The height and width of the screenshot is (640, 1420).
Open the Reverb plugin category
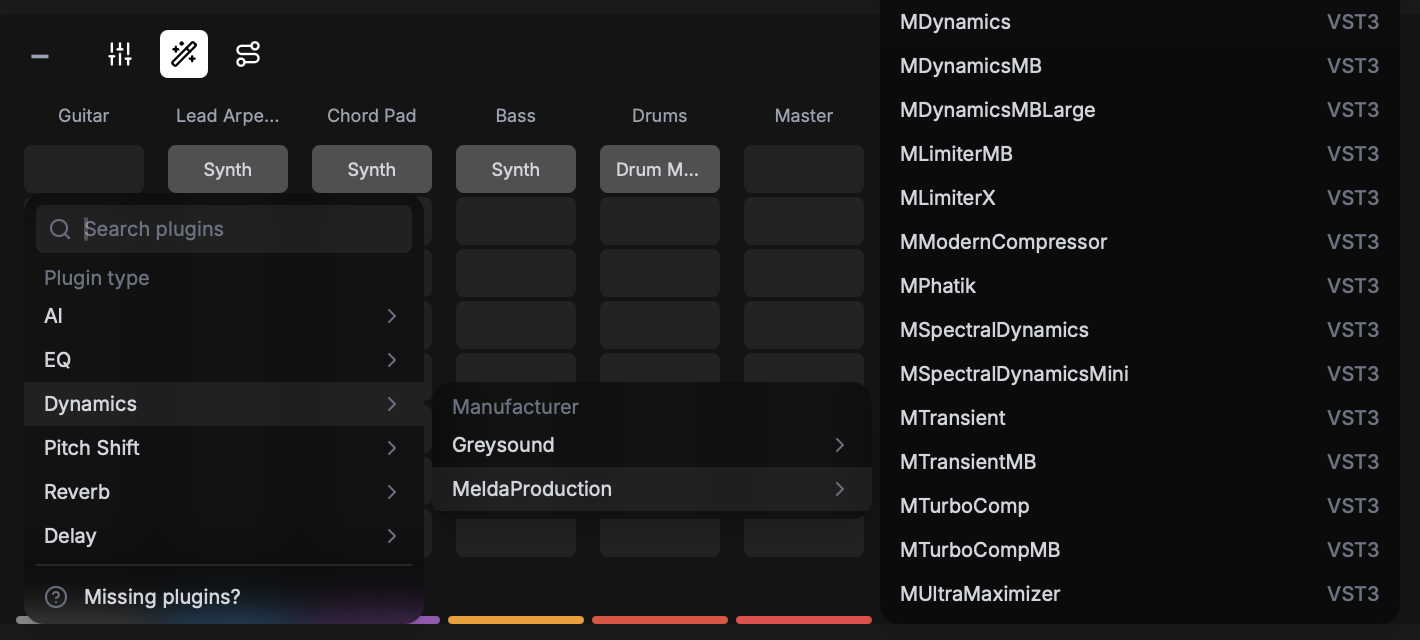coord(224,492)
